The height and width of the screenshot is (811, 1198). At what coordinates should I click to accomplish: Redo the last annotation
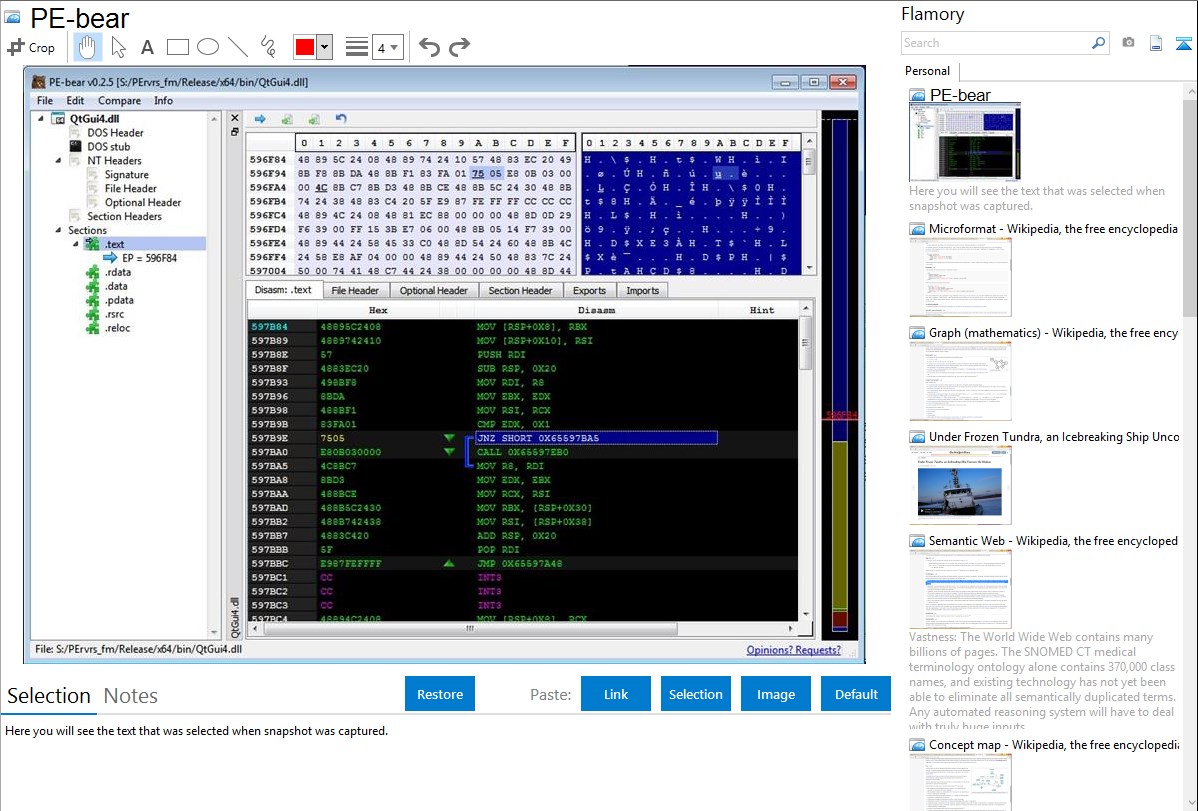pyautogui.click(x=459, y=47)
